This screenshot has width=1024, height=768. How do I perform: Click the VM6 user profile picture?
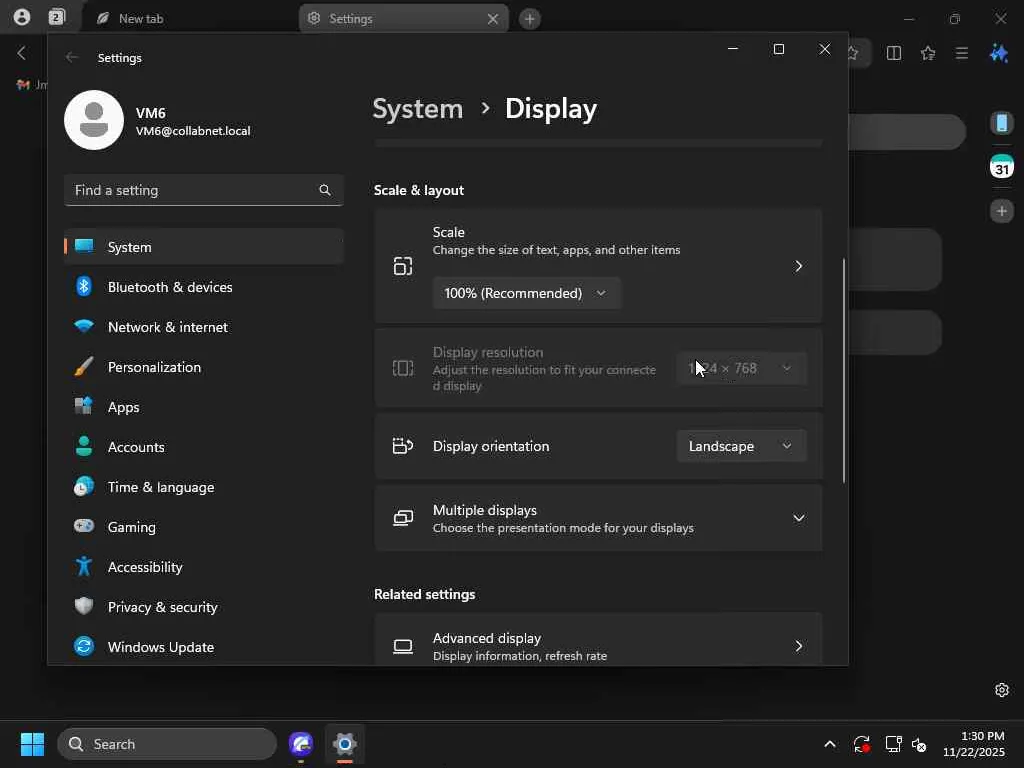pyautogui.click(x=94, y=120)
